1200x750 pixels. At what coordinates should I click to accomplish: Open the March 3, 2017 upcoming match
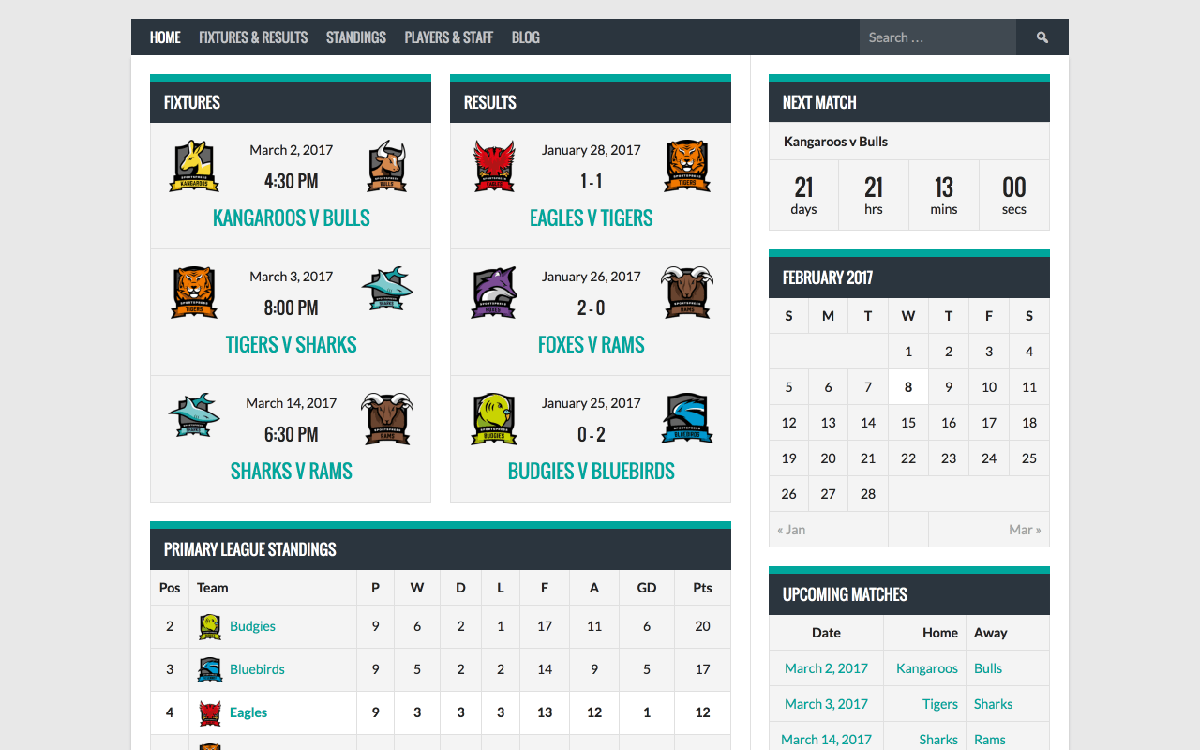tap(826, 704)
